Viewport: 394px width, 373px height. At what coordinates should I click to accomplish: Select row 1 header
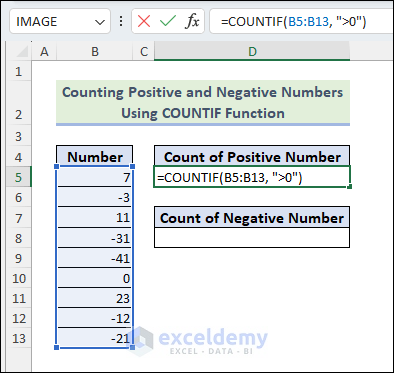click(18, 71)
